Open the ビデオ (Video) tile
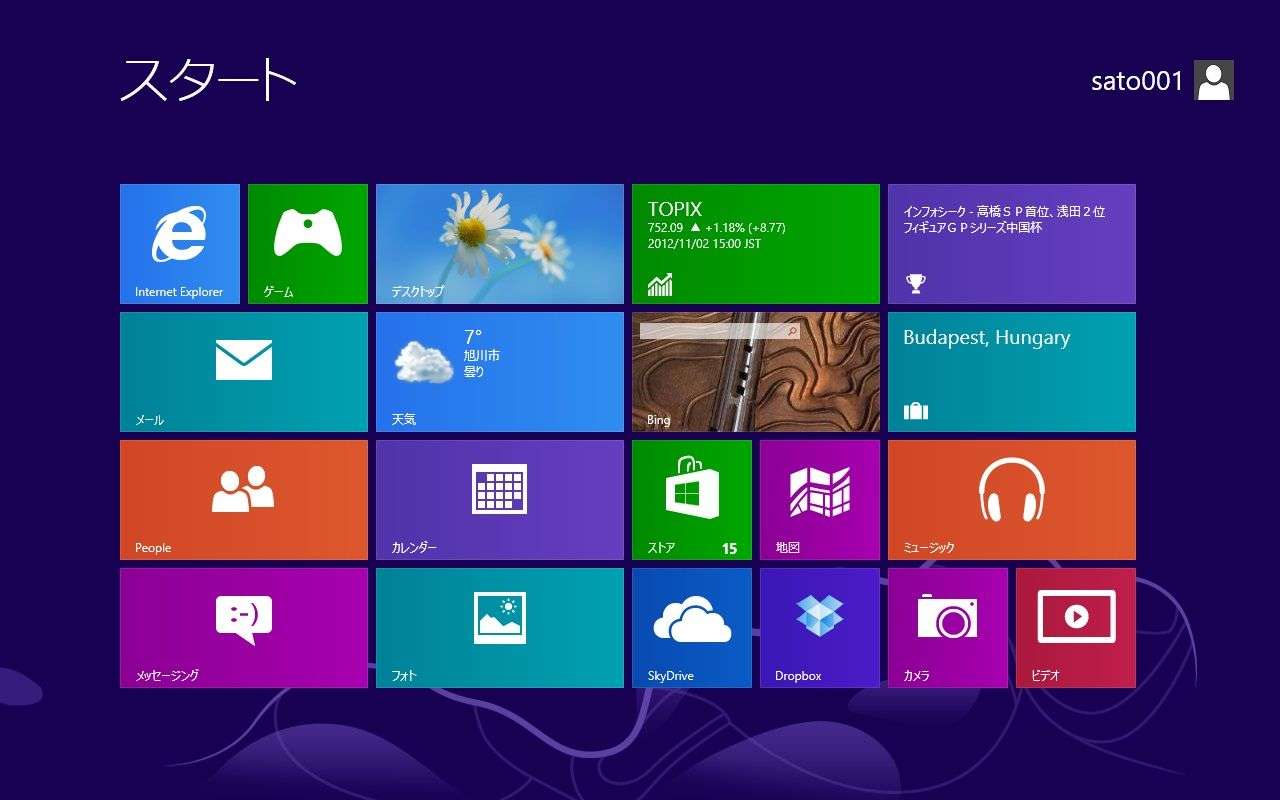The width and height of the screenshot is (1280, 800). (1076, 628)
